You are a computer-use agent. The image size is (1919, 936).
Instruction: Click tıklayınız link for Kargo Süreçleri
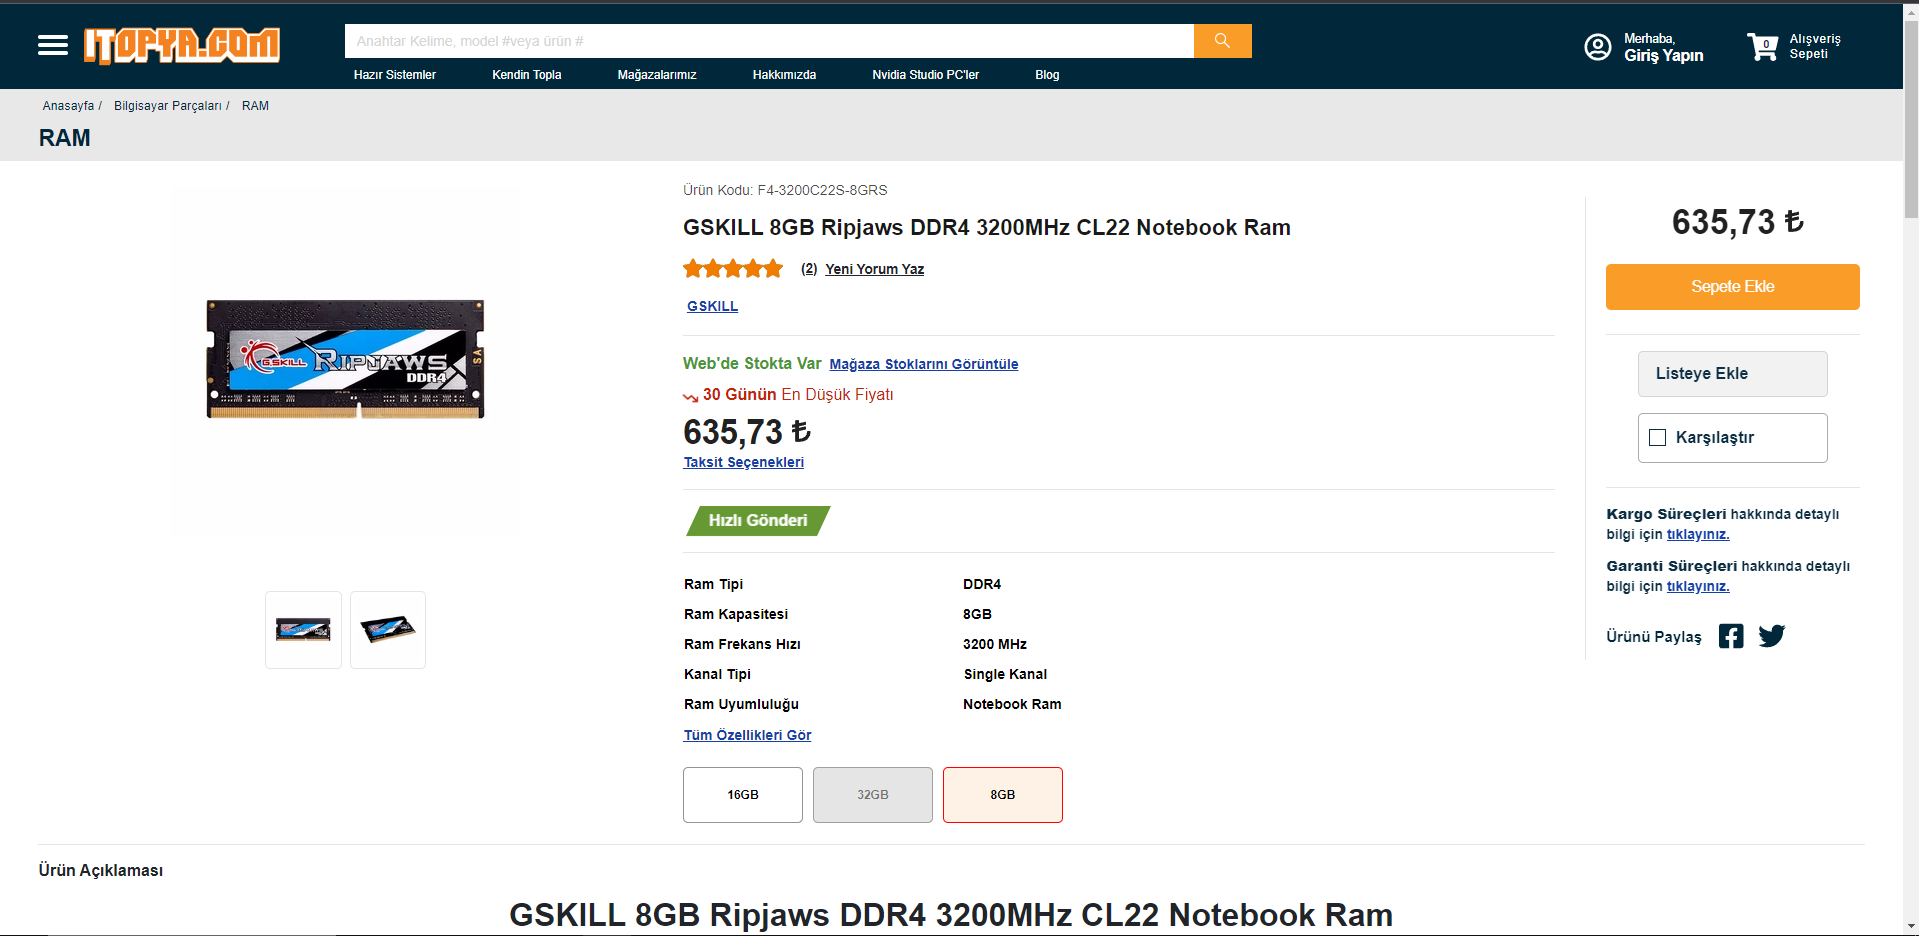point(1698,534)
